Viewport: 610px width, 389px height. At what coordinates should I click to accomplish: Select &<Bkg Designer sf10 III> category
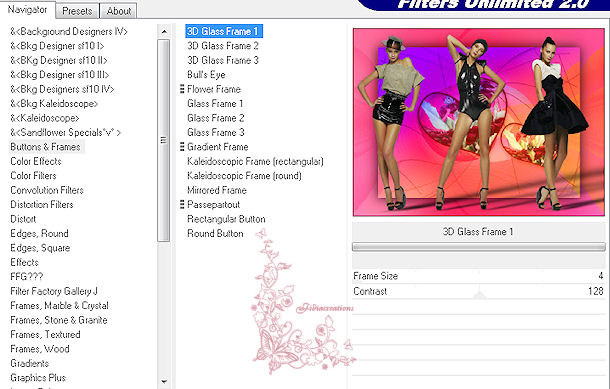(60, 74)
